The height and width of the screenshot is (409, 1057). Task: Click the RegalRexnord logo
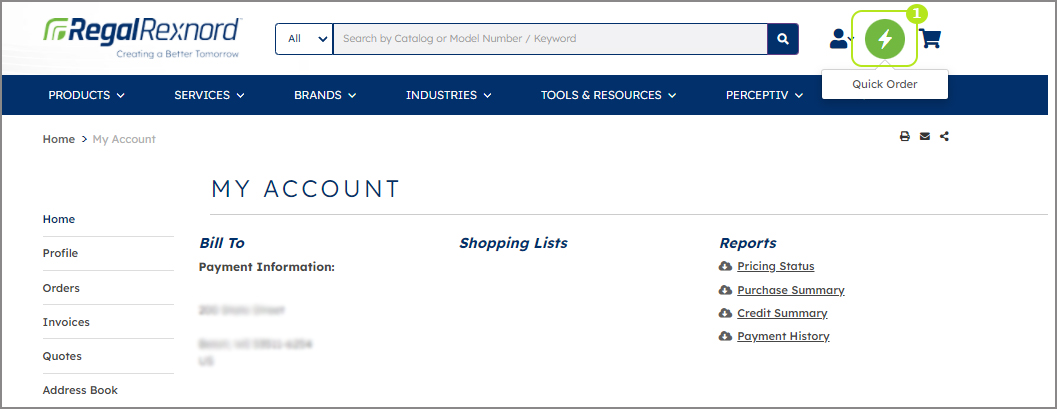(142, 38)
